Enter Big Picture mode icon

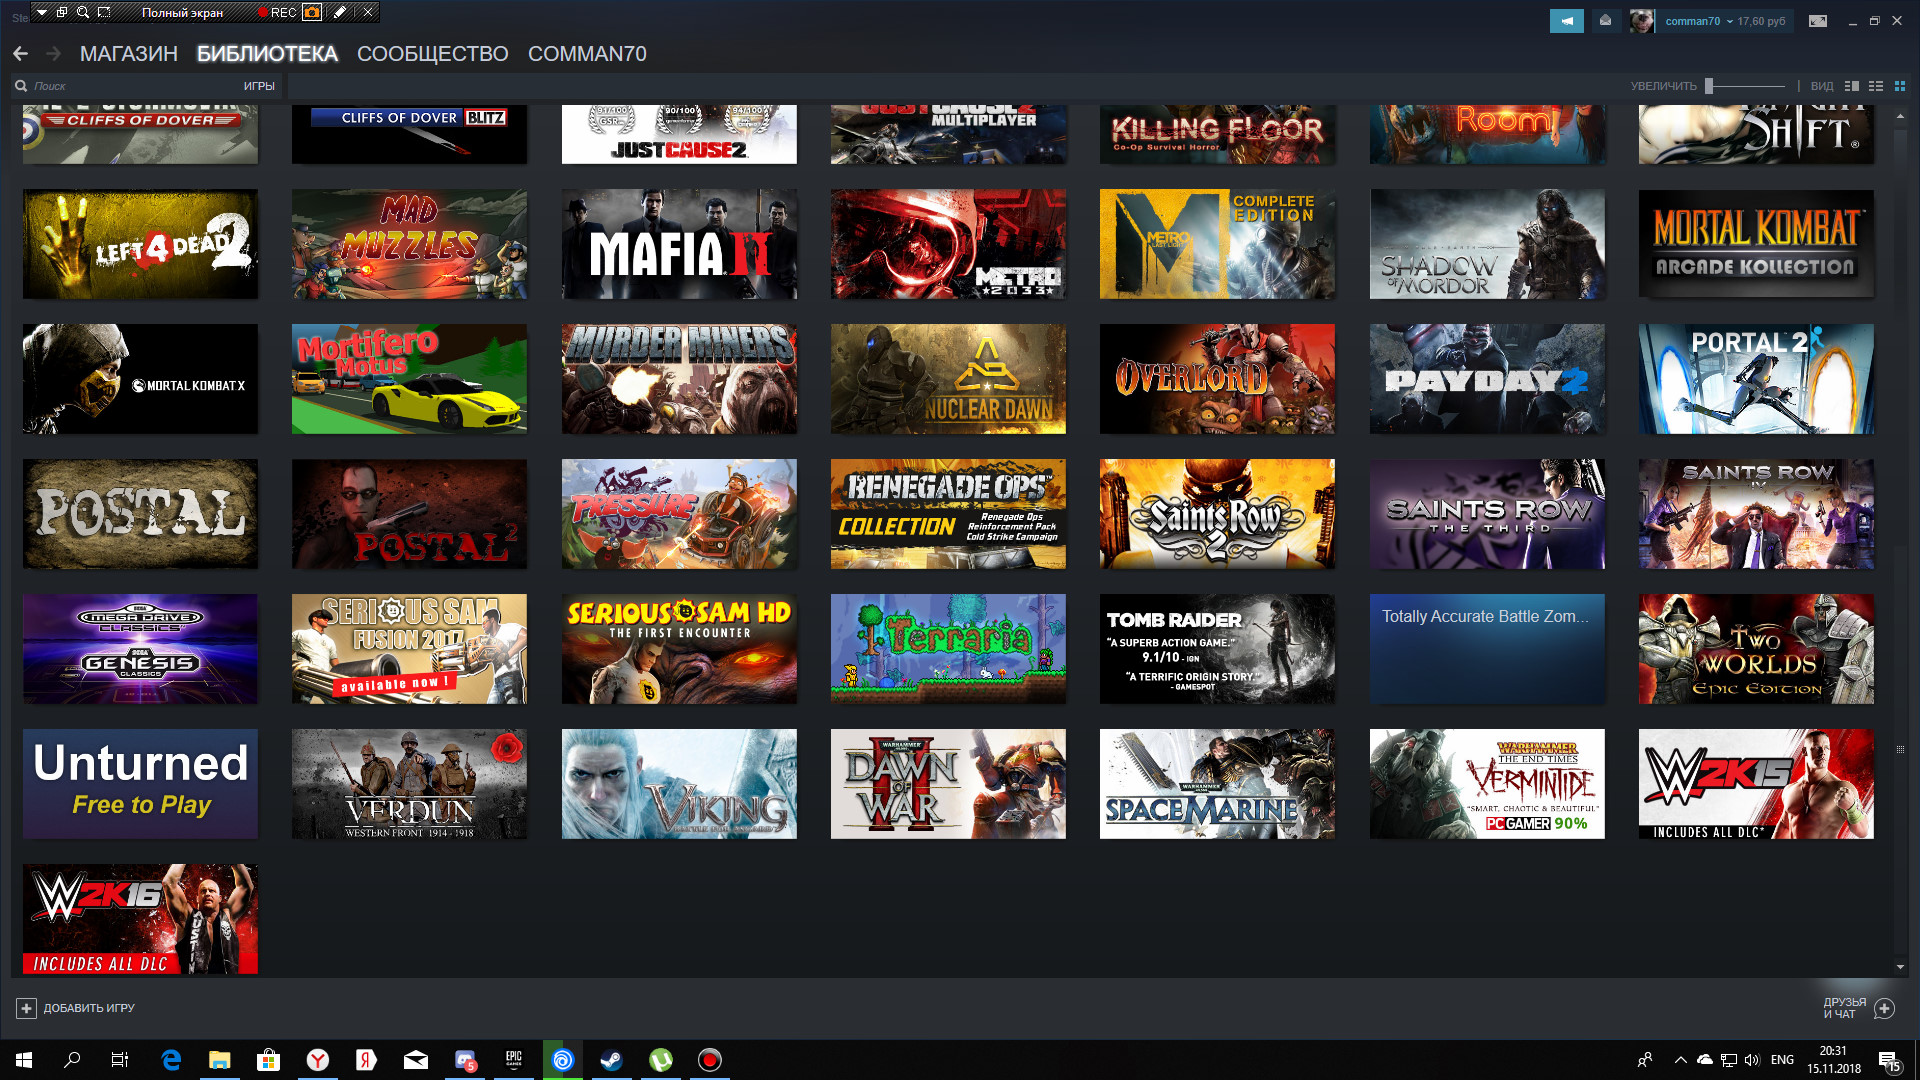point(1818,21)
